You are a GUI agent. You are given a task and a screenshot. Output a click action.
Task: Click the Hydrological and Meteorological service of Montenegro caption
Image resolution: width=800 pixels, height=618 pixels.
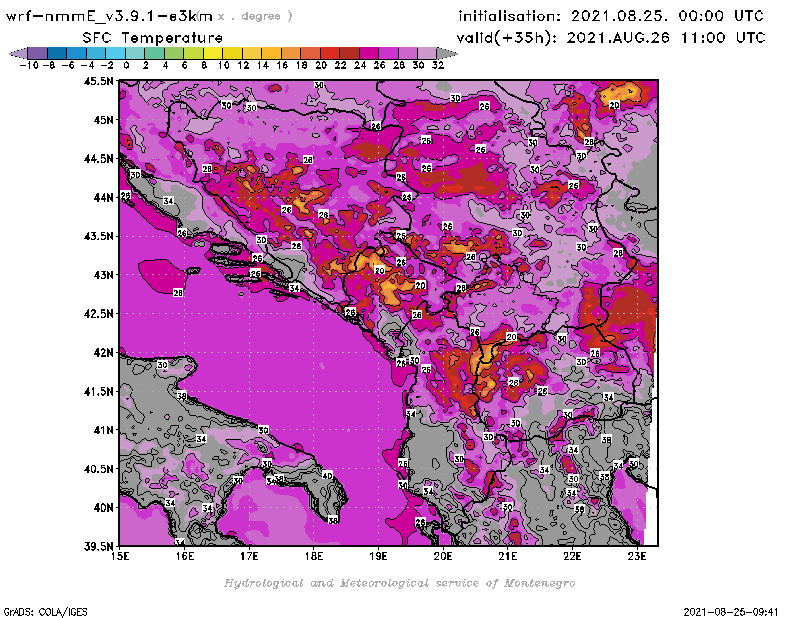point(399,583)
